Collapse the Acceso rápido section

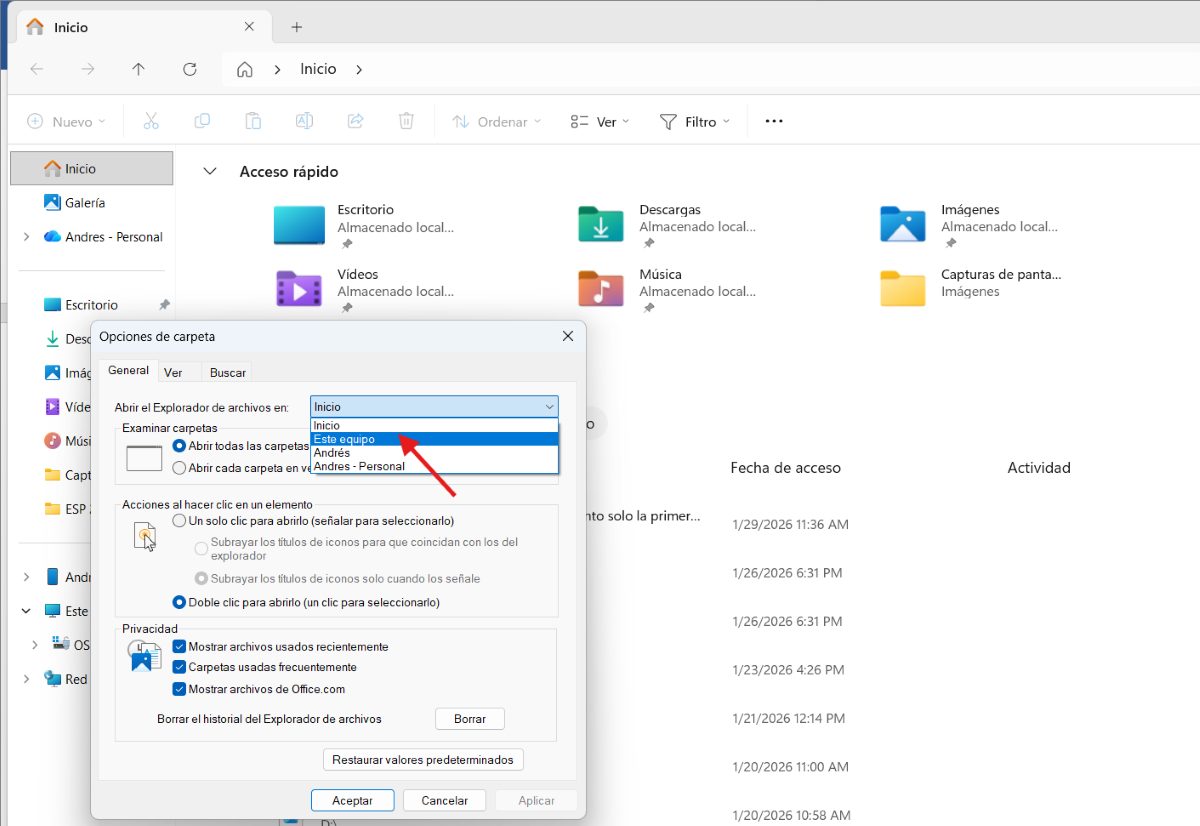[x=210, y=172]
